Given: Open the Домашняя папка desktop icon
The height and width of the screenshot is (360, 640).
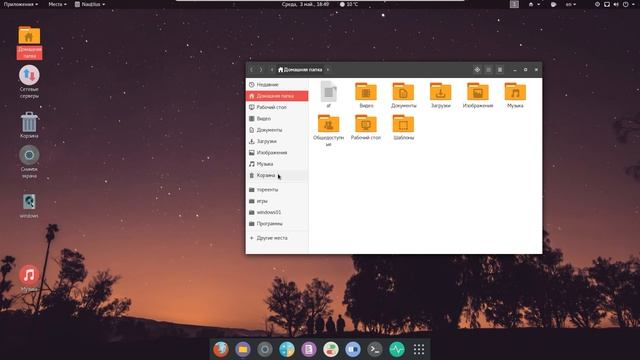Looking at the screenshot, I should click(x=29, y=42).
